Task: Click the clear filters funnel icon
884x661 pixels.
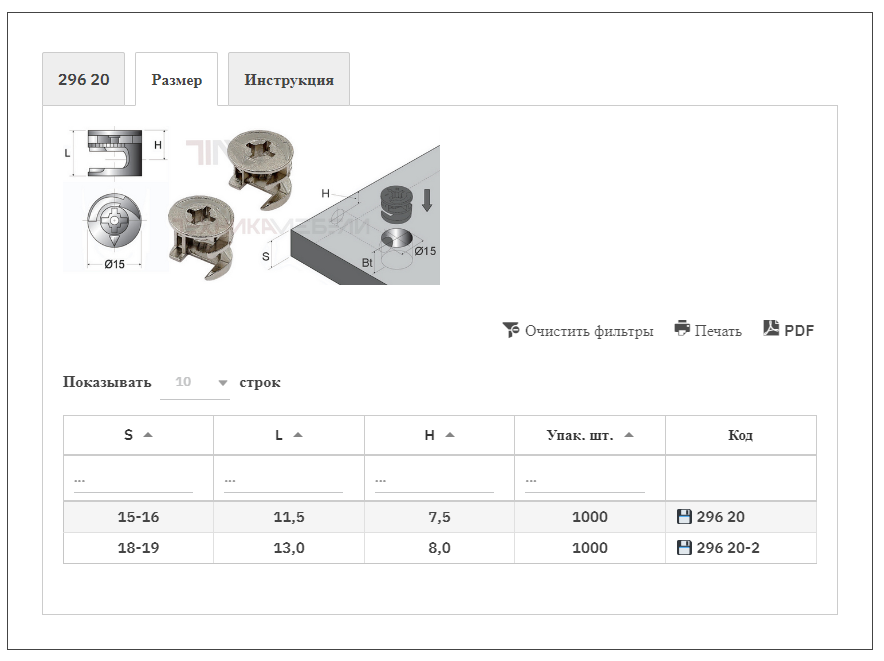Action: tap(511, 329)
